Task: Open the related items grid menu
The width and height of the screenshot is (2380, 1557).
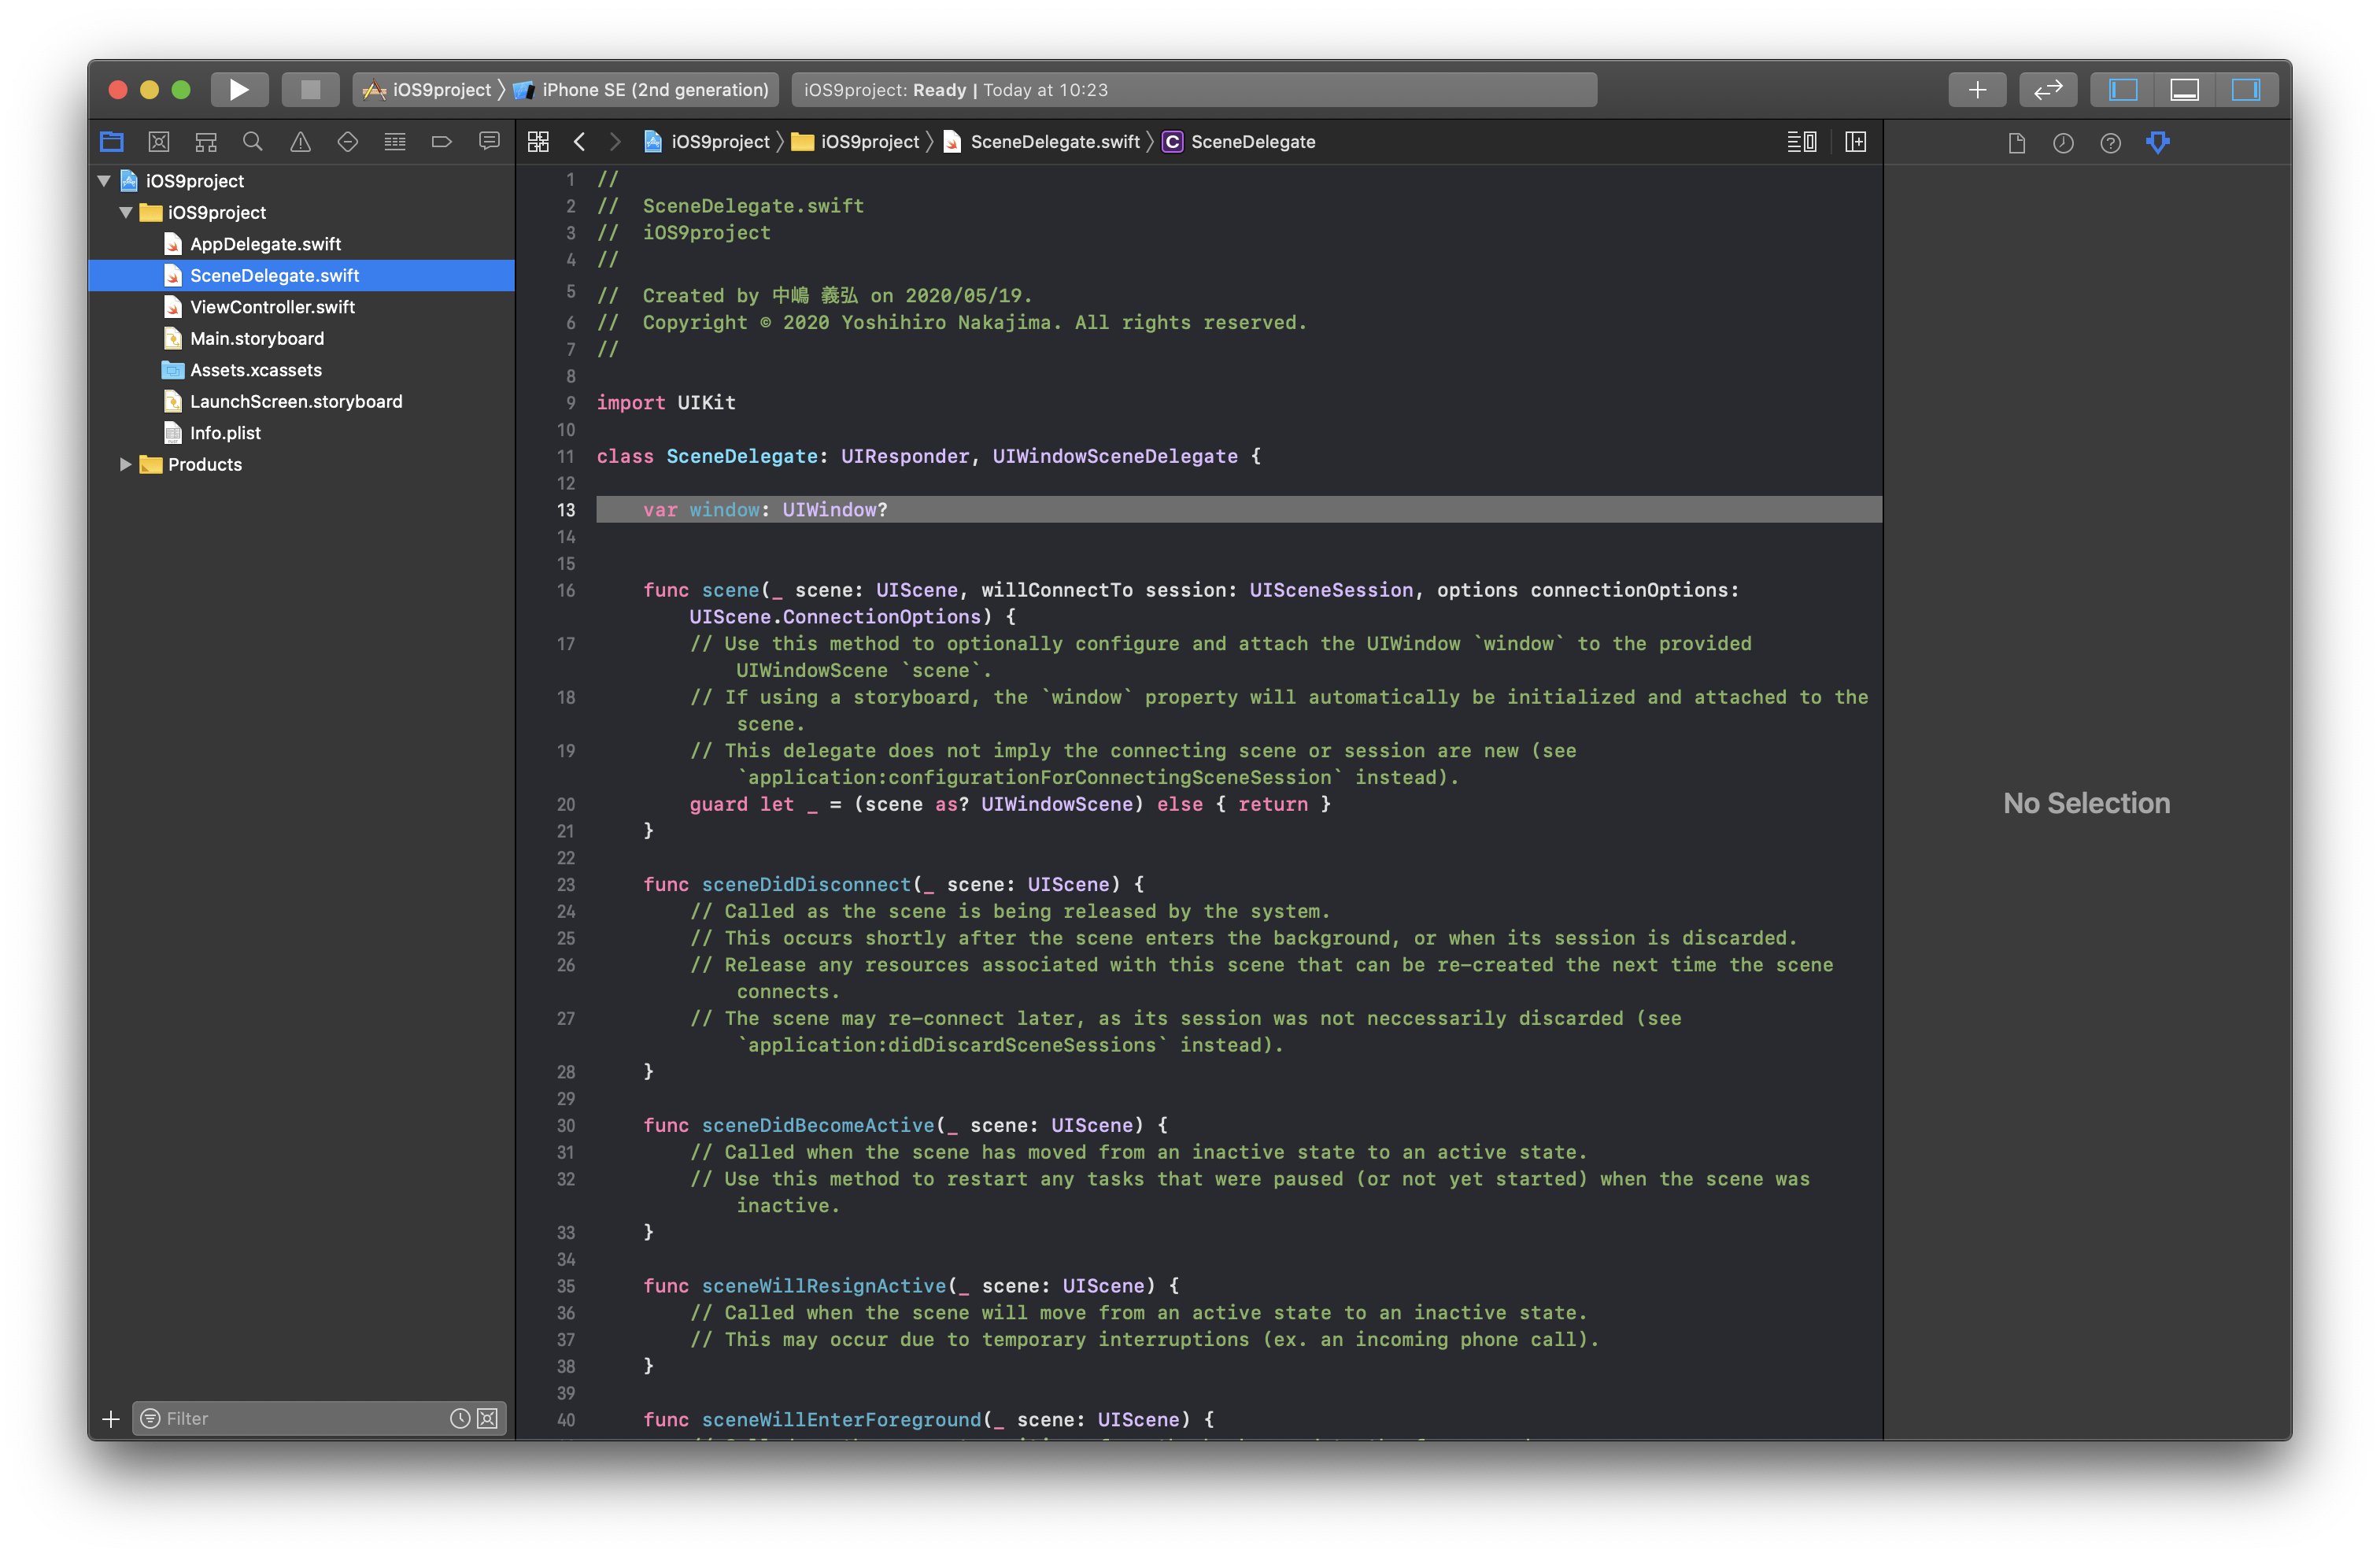Action: 538,142
